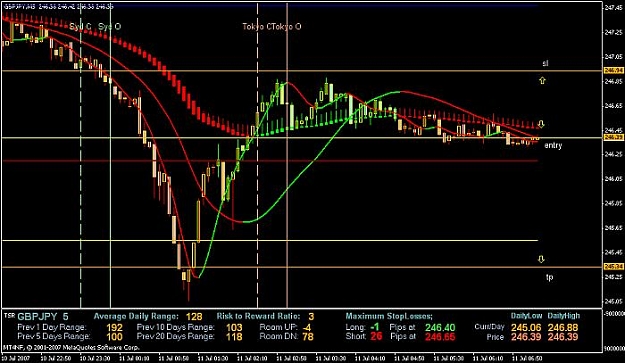Click the 'Maximum StopLosses;' heading
The image size is (625, 363).
pos(389,316)
